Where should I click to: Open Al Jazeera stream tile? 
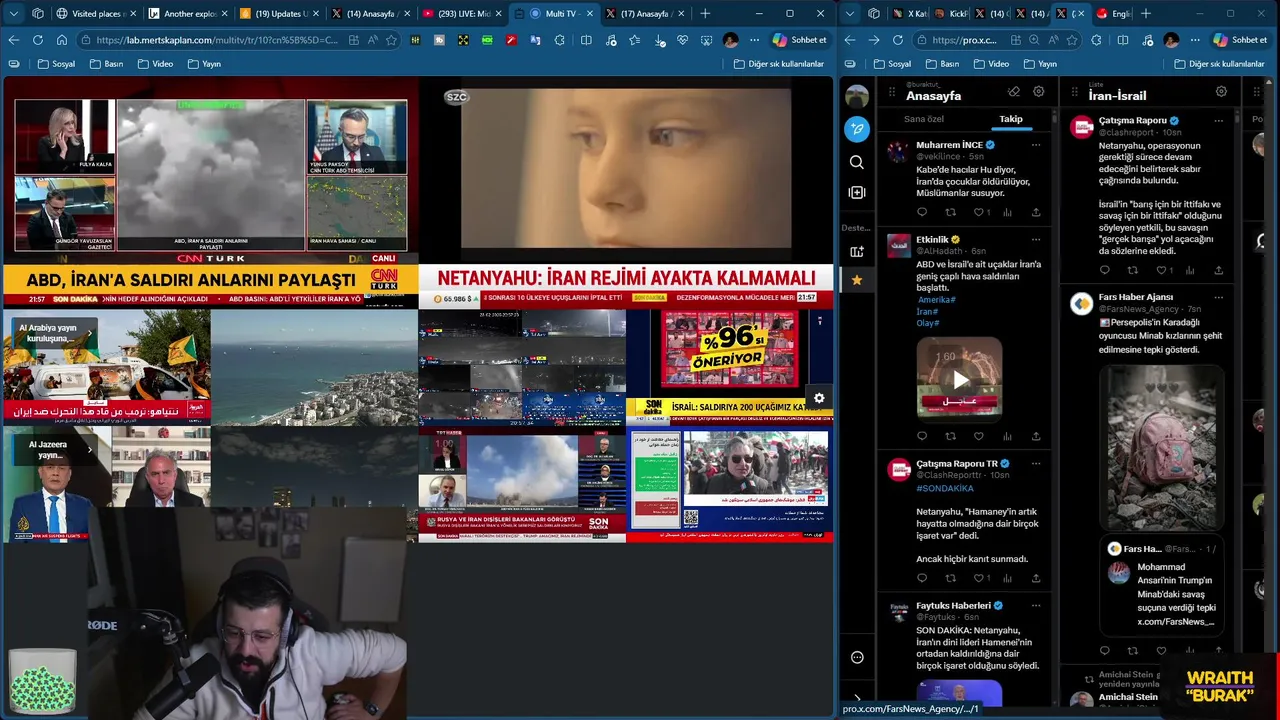106,485
